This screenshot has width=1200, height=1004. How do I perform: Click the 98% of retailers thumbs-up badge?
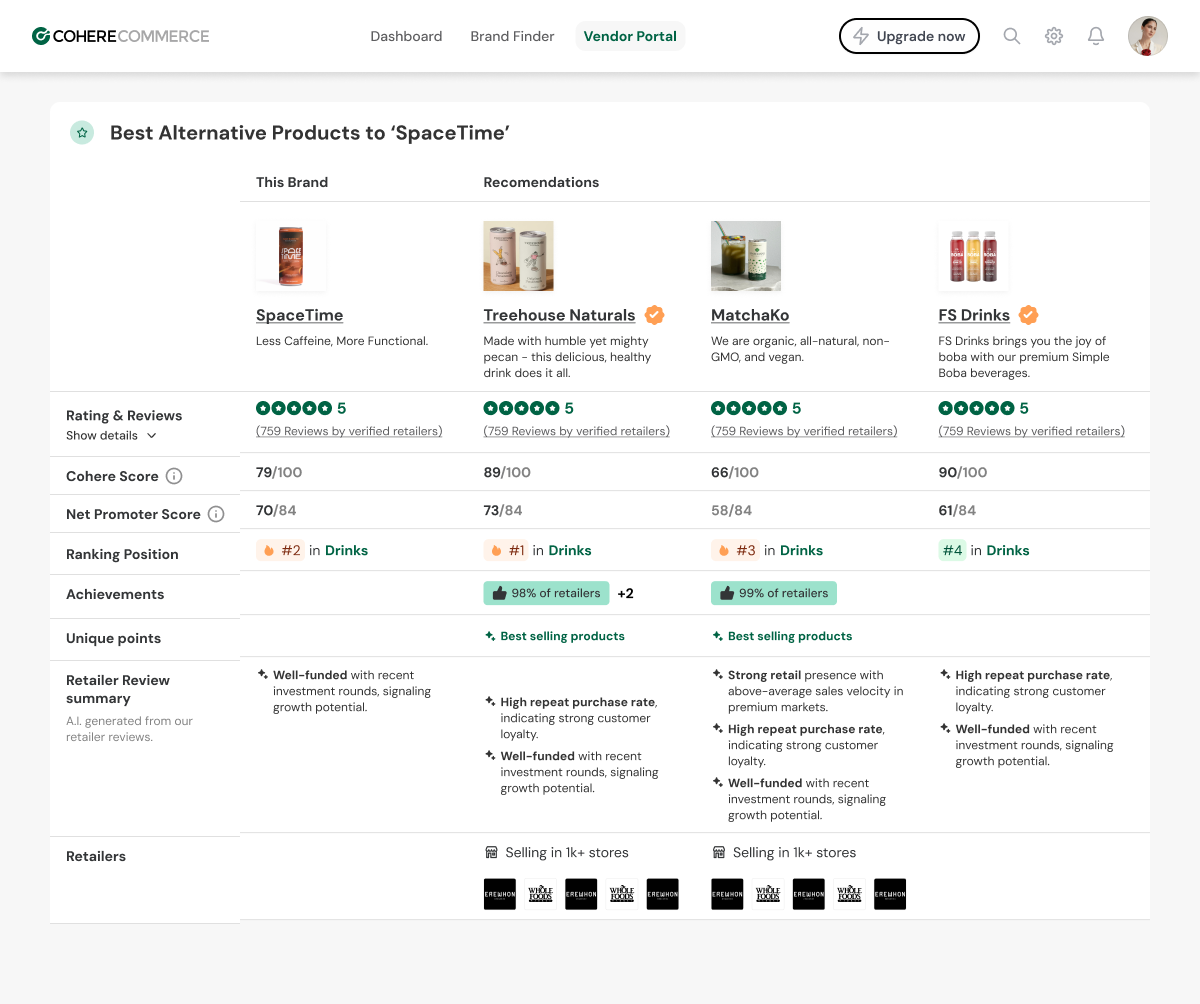(547, 593)
